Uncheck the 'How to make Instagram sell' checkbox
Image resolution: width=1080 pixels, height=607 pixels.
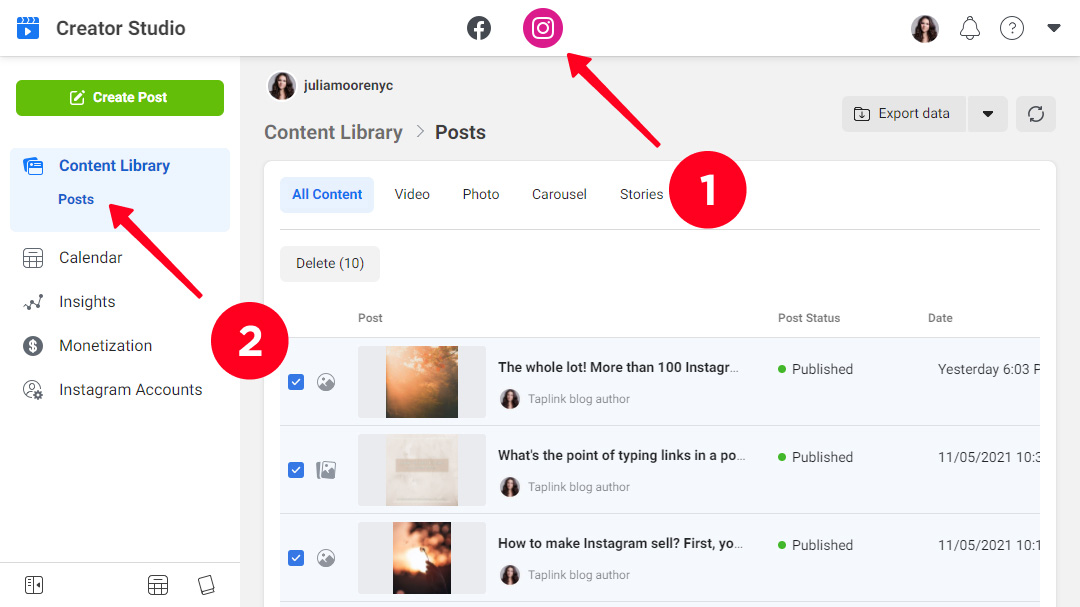[296, 558]
